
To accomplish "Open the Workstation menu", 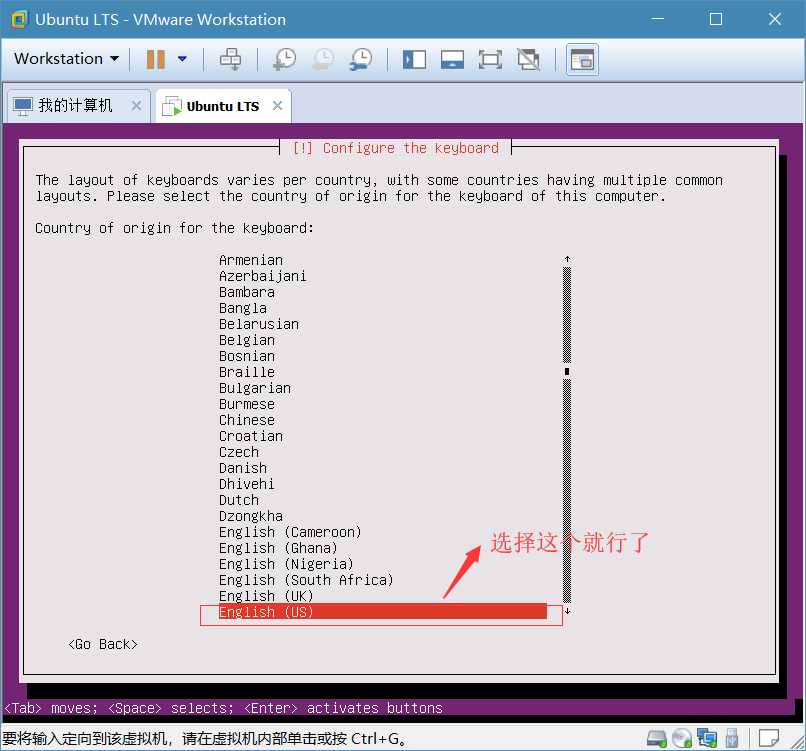I will tap(66, 59).
